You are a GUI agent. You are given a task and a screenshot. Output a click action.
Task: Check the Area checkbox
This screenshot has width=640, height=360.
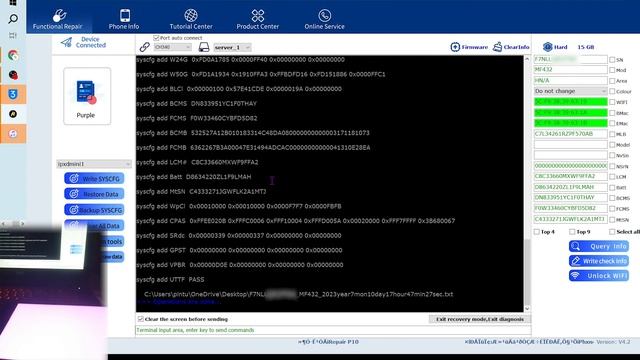612,81
